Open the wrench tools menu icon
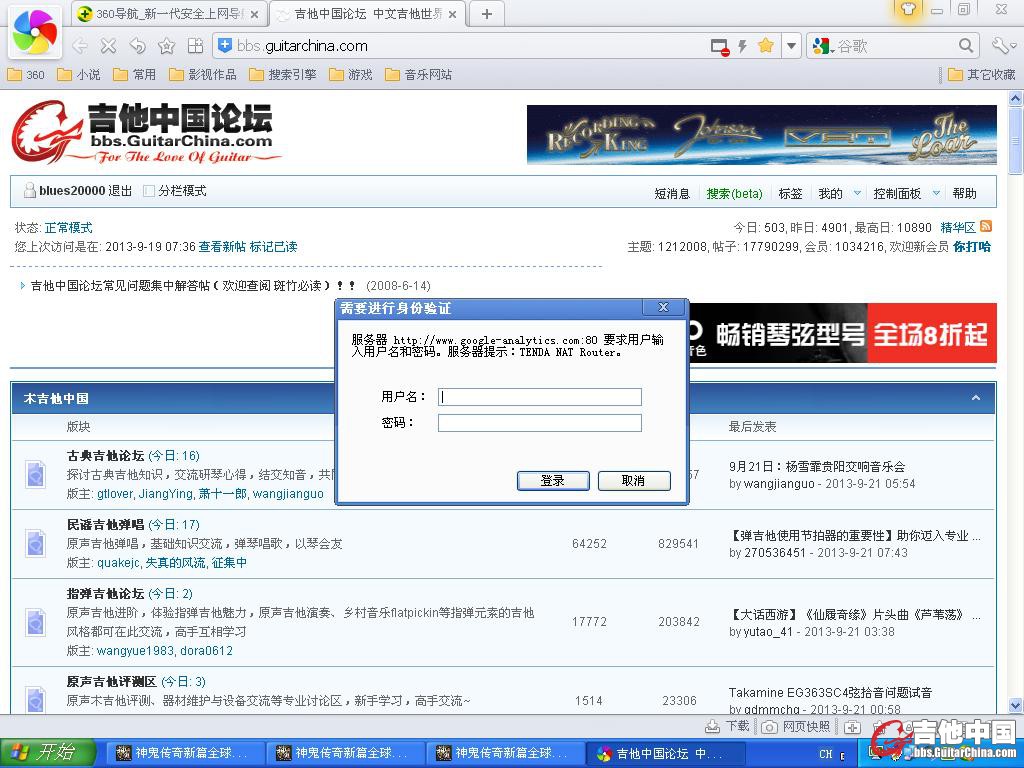The height and width of the screenshot is (768, 1024). coord(1002,46)
